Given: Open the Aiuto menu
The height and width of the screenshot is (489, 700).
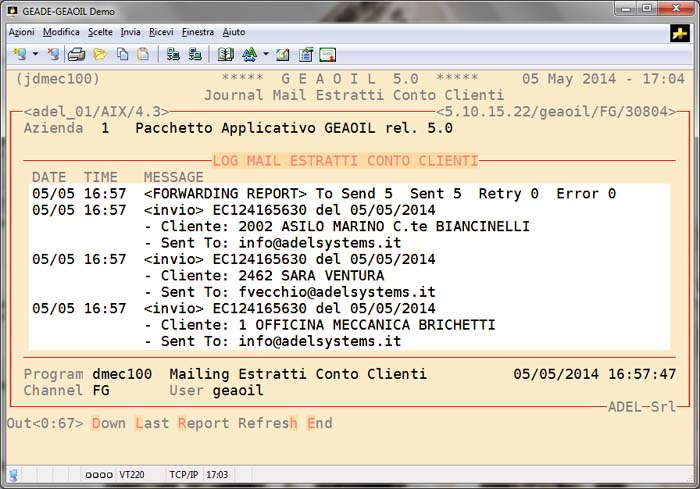Looking at the screenshot, I should pyautogui.click(x=233, y=32).
